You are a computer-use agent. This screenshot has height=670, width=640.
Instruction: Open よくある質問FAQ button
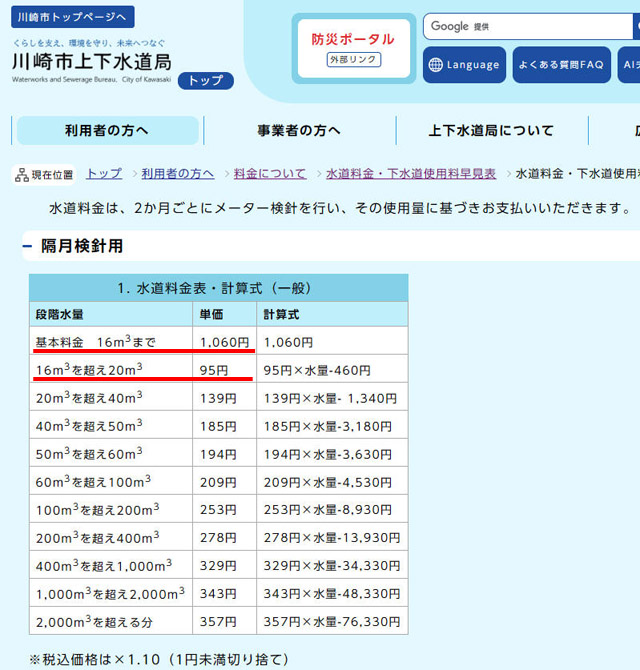coord(561,65)
